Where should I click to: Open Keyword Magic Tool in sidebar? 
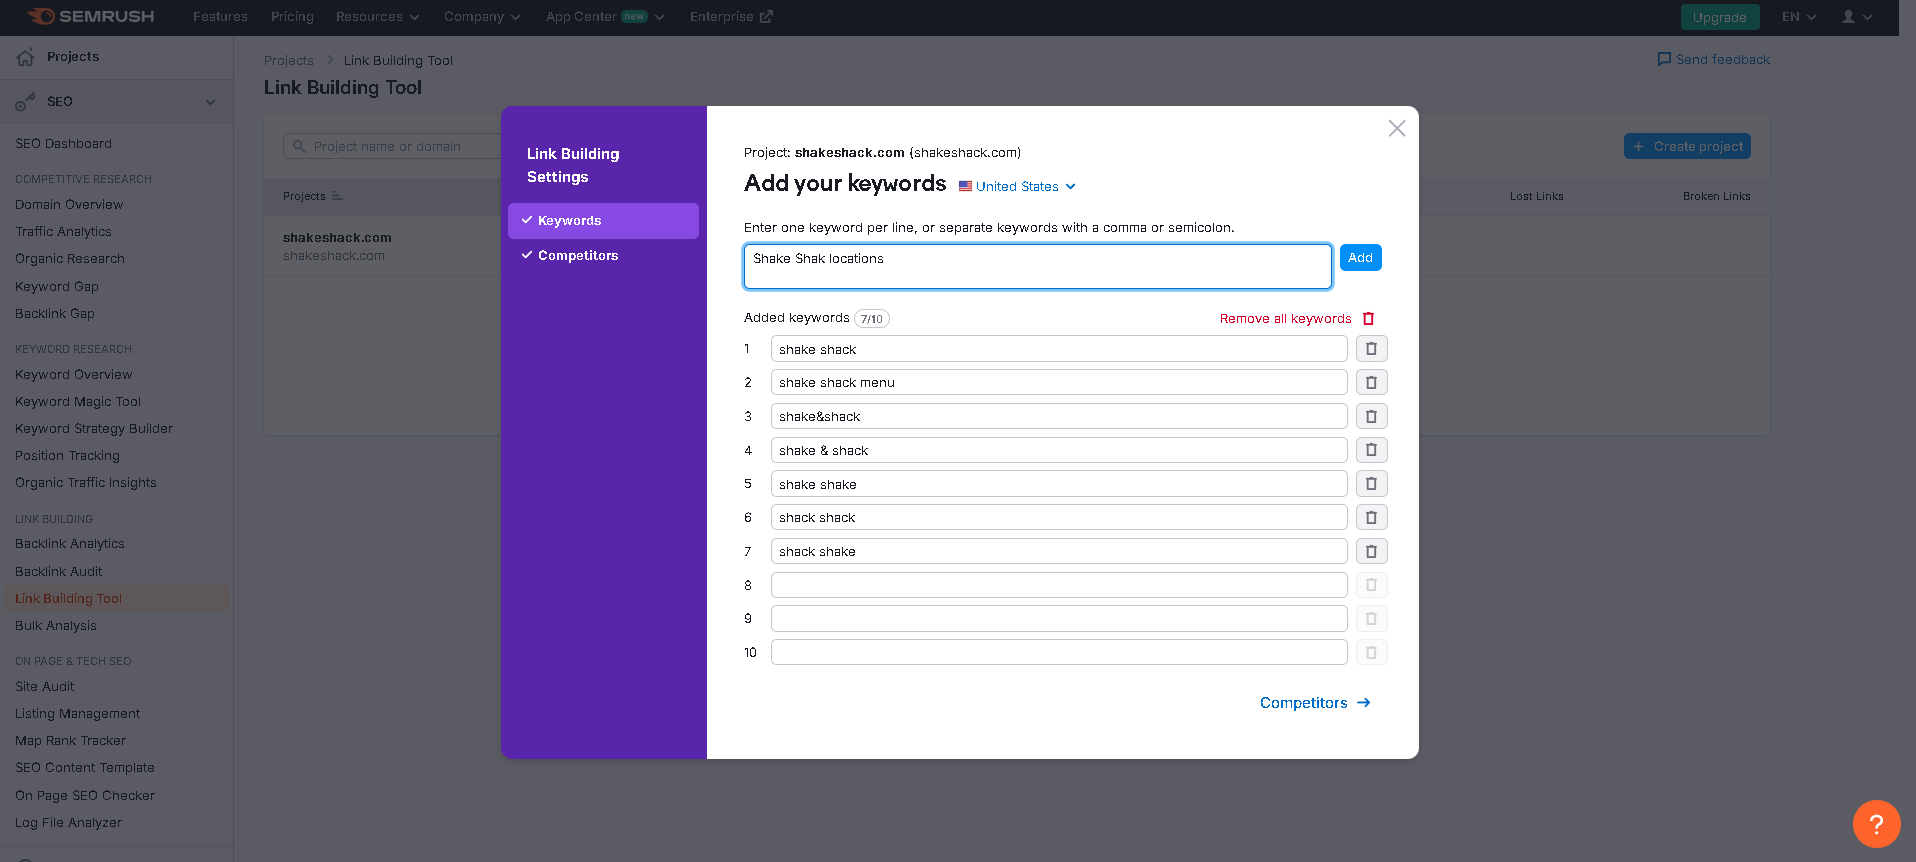(78, 402)
